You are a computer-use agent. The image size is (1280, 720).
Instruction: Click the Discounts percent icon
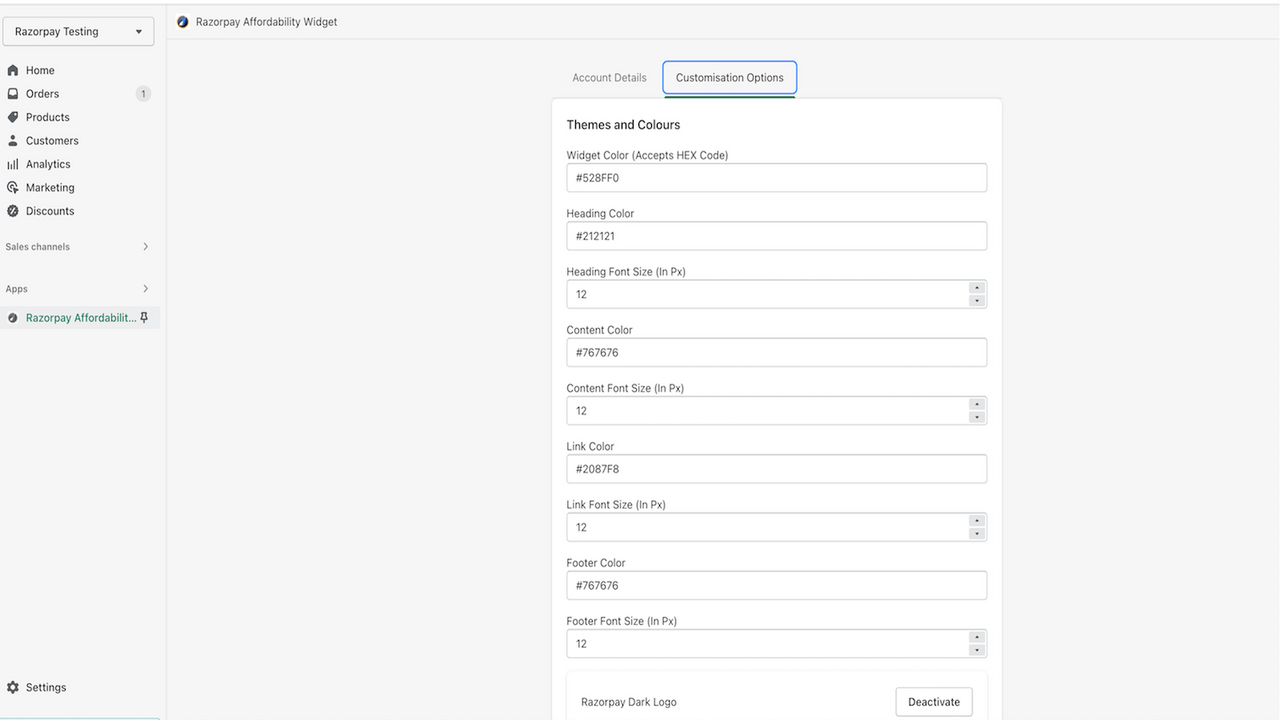tap(12, 210)
